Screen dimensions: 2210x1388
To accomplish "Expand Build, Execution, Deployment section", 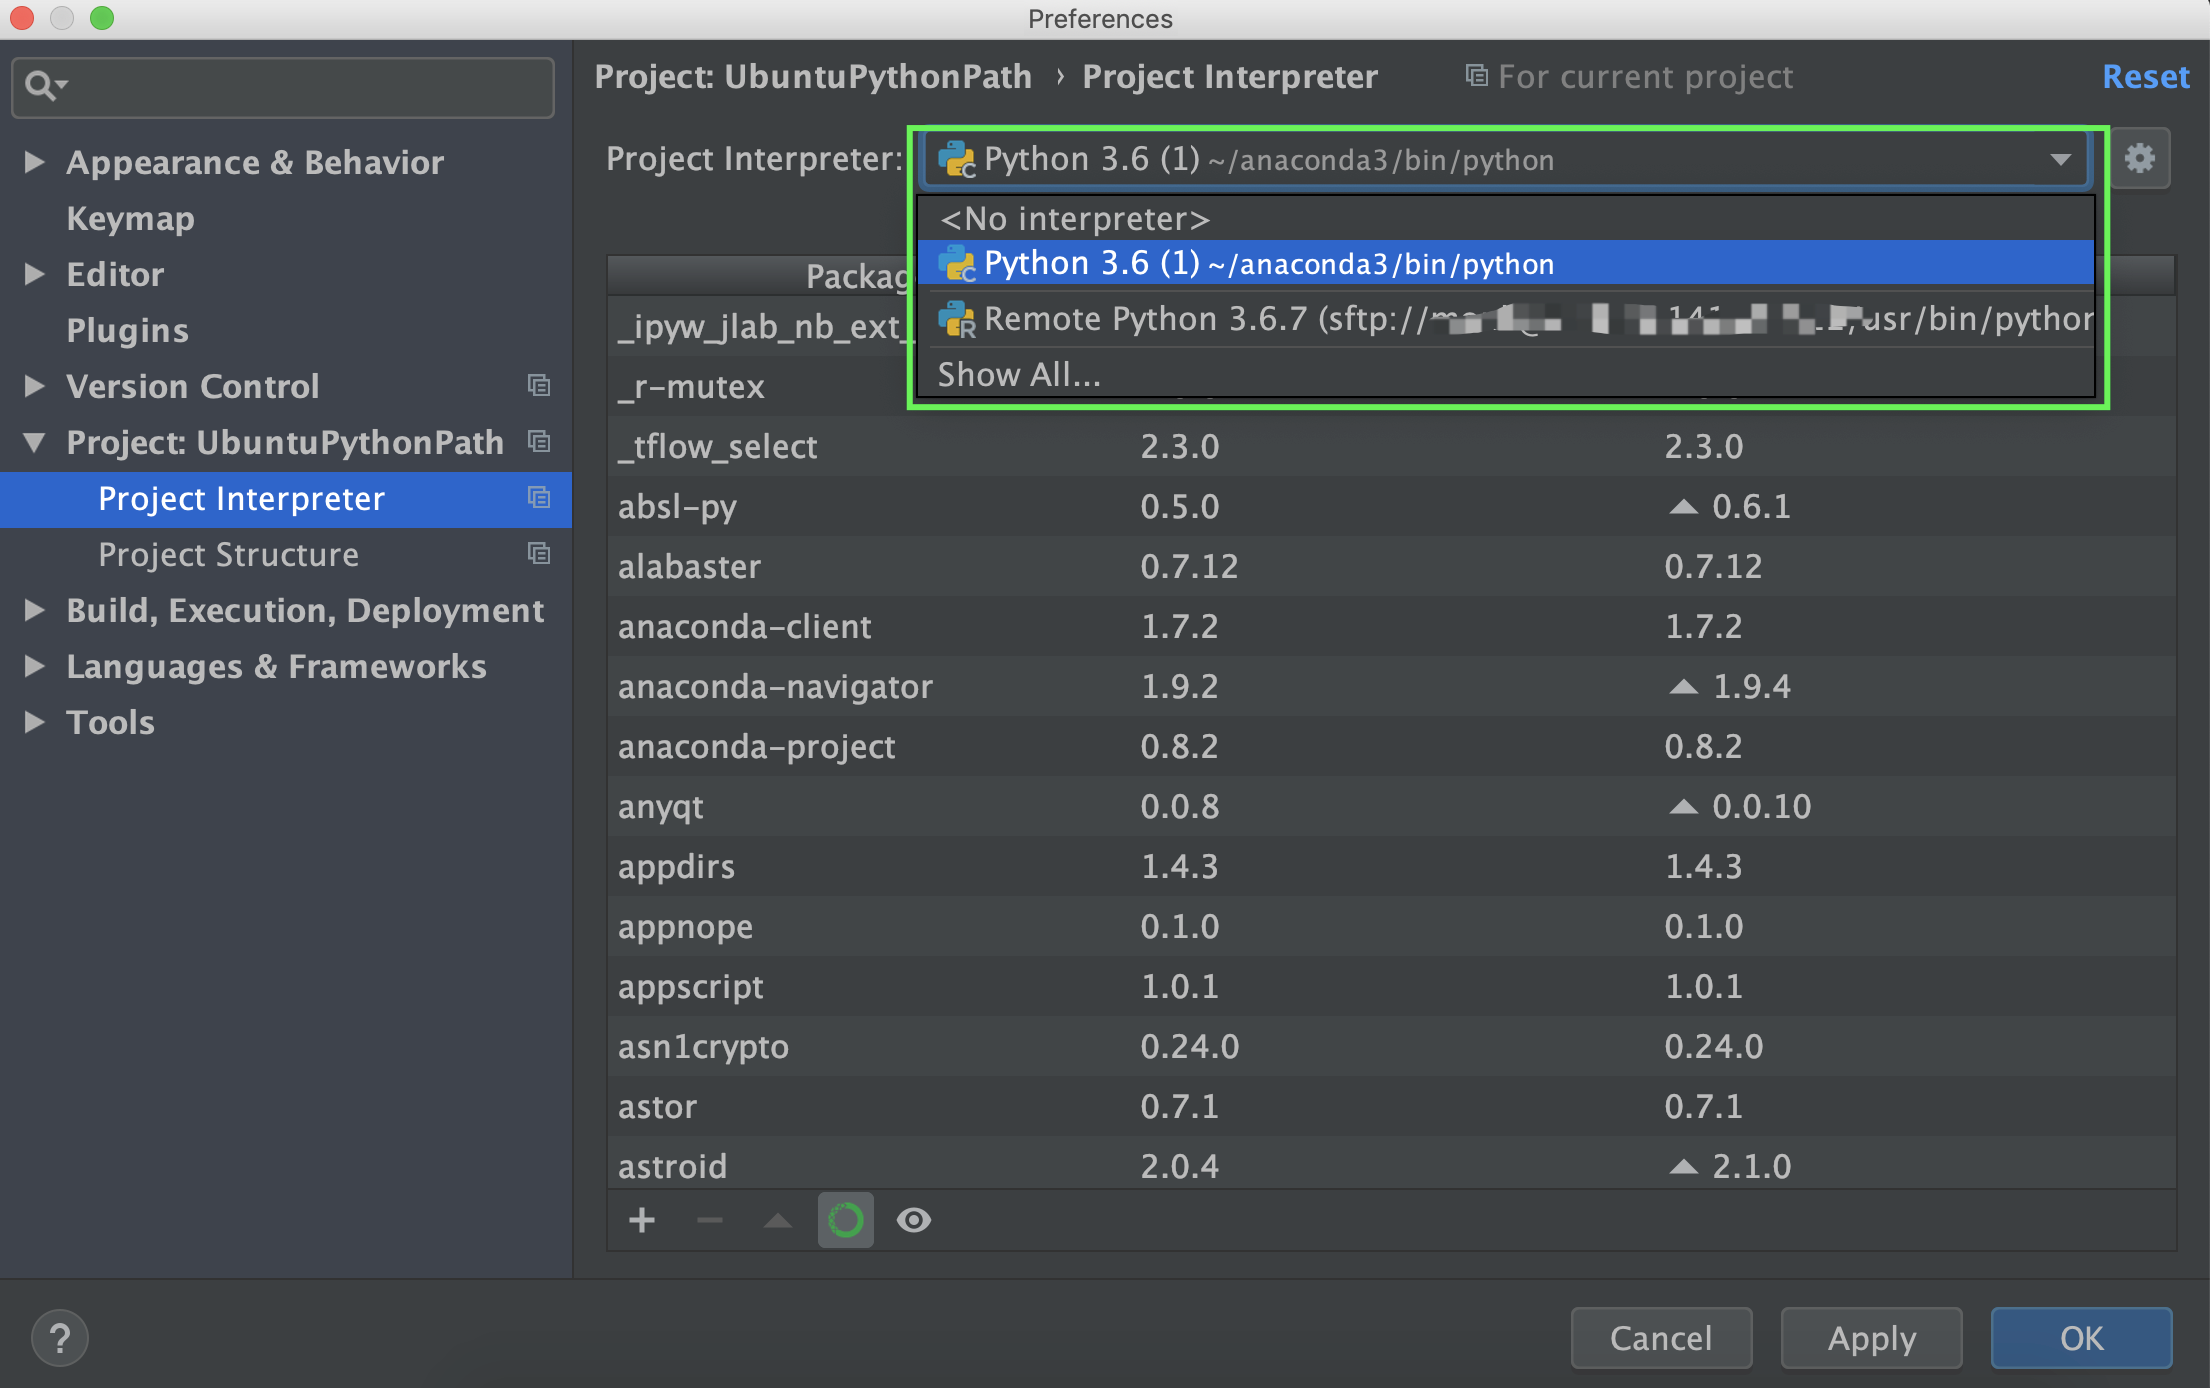I will coord(35,610).
